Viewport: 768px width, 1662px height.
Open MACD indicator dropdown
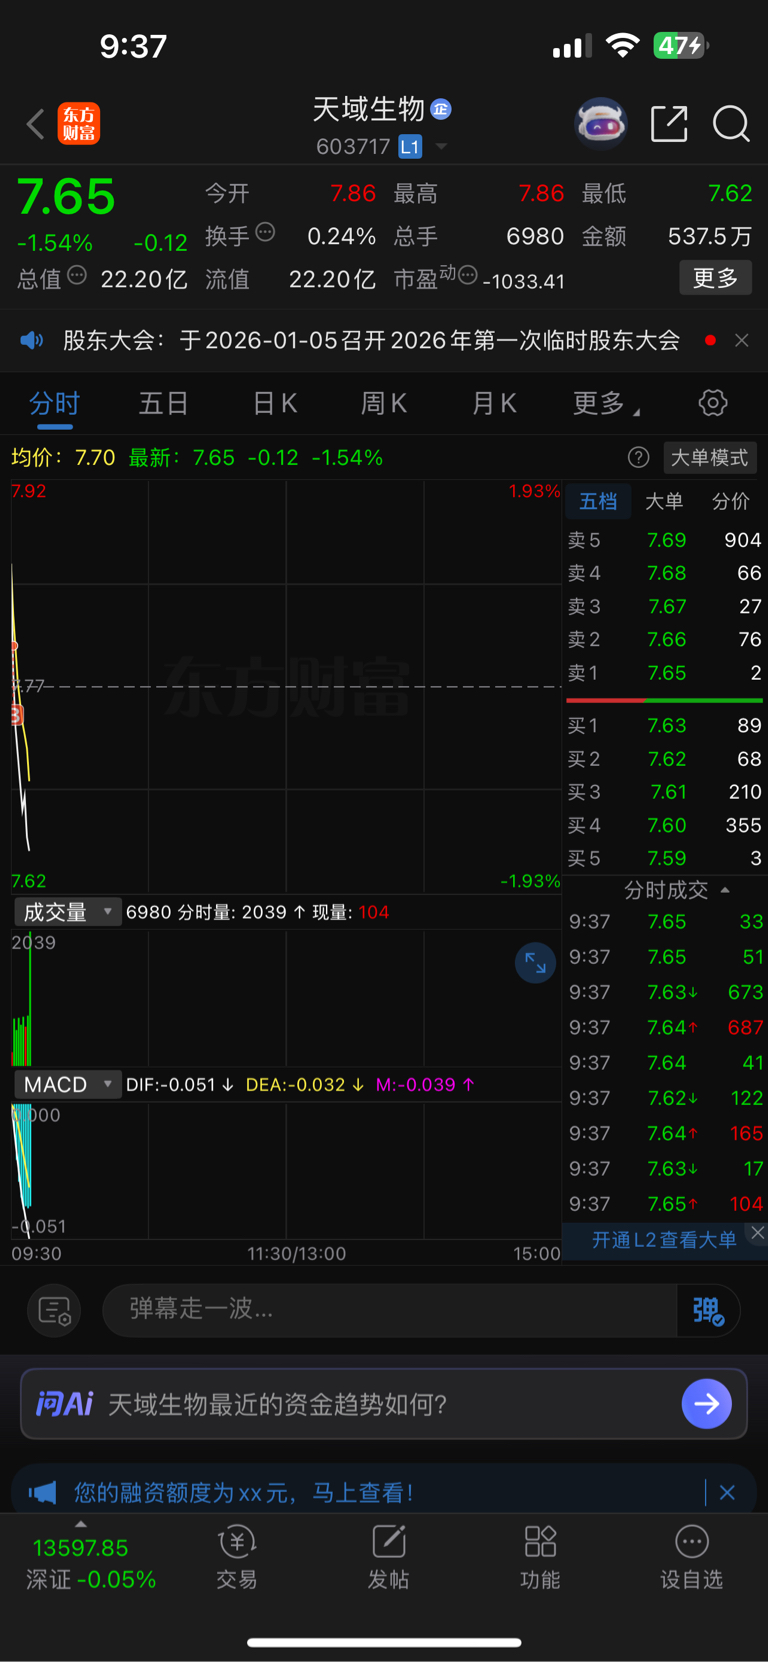[67, 1085]
